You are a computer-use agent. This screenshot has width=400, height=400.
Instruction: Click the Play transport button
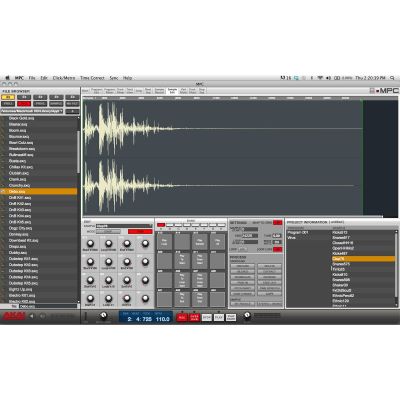pyautogui.click(x=219, y=318)
